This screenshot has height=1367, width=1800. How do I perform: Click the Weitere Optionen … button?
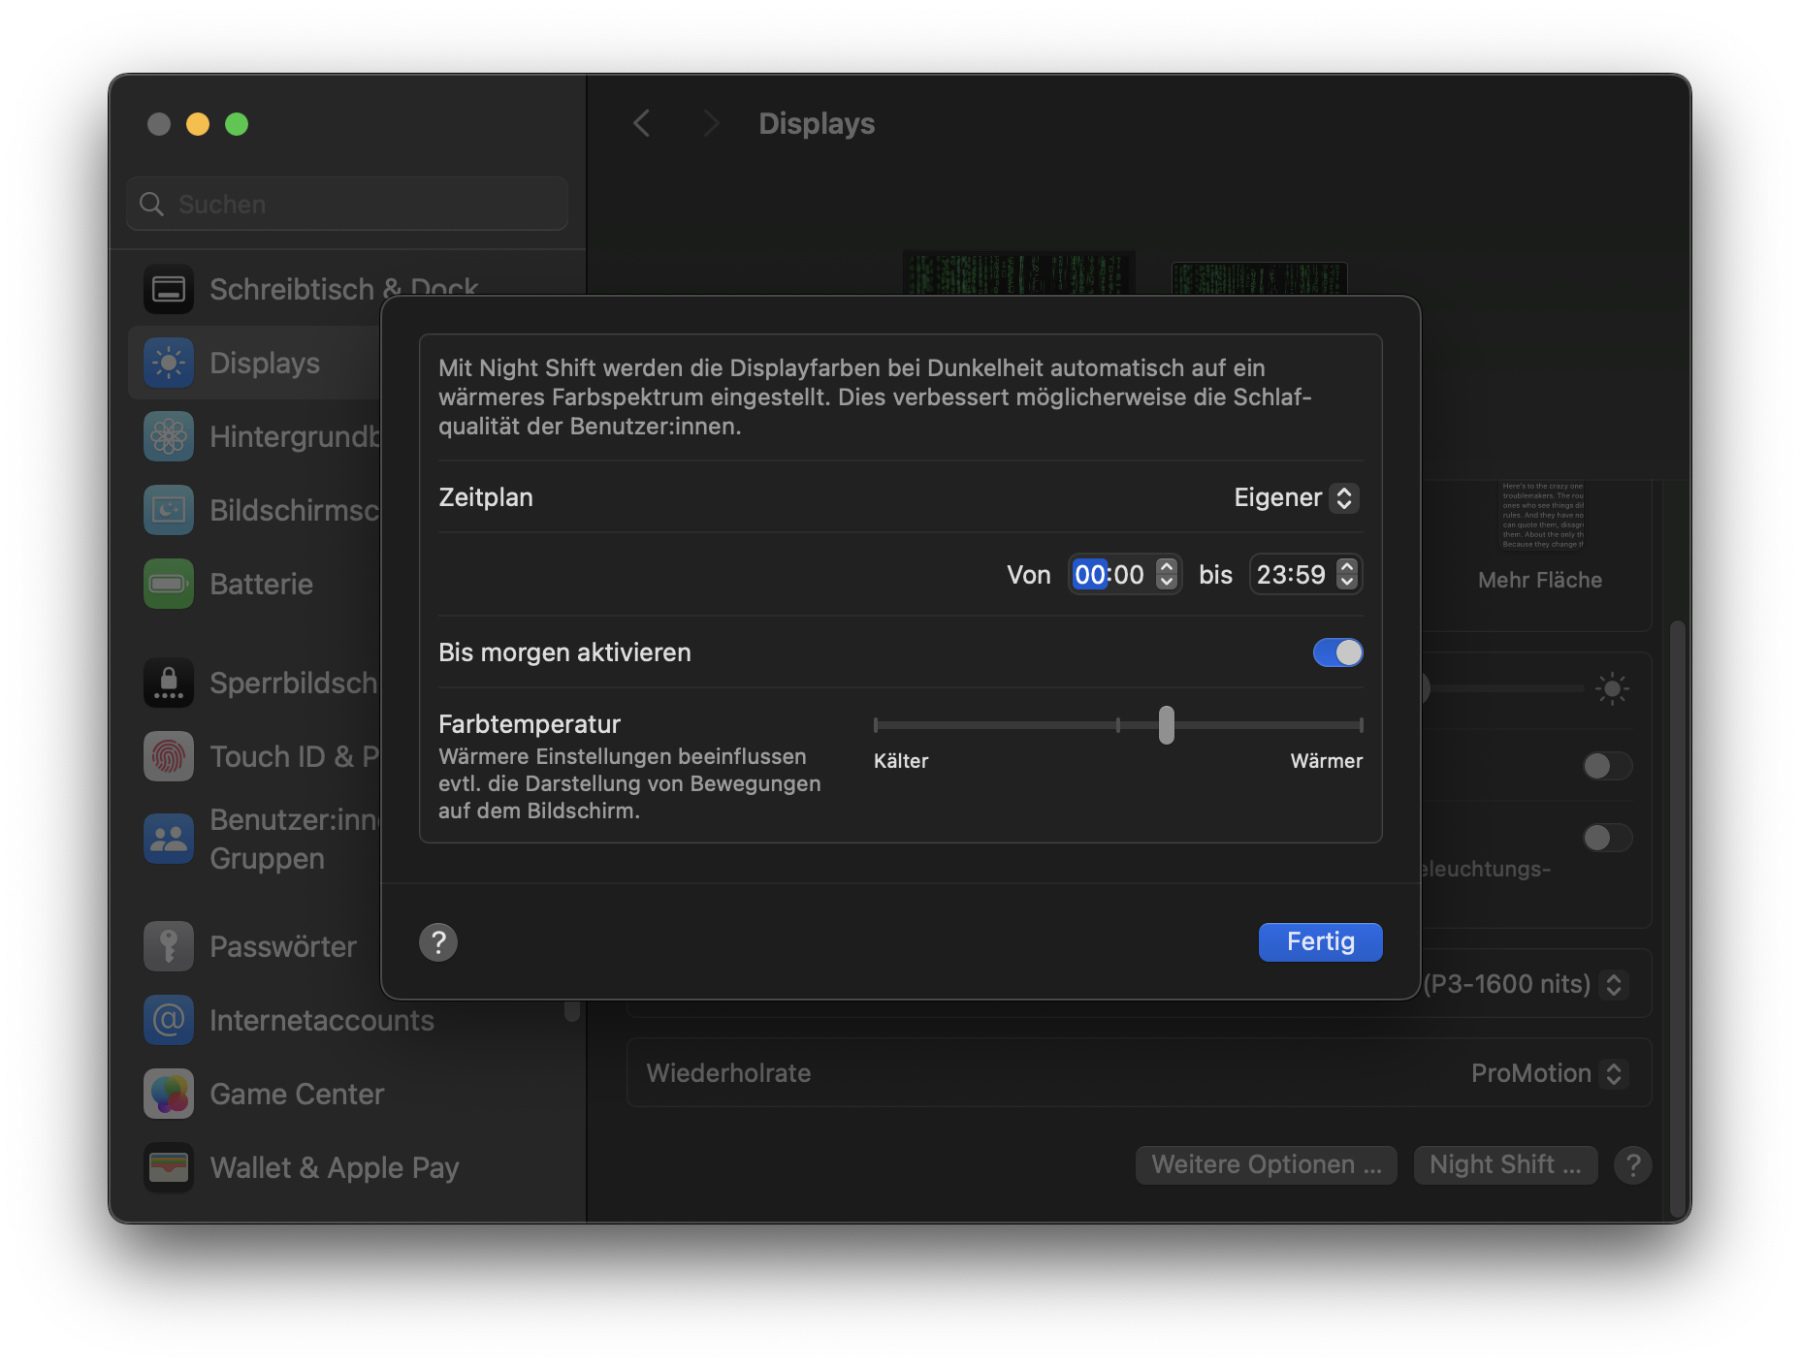click(1265, 1165)
